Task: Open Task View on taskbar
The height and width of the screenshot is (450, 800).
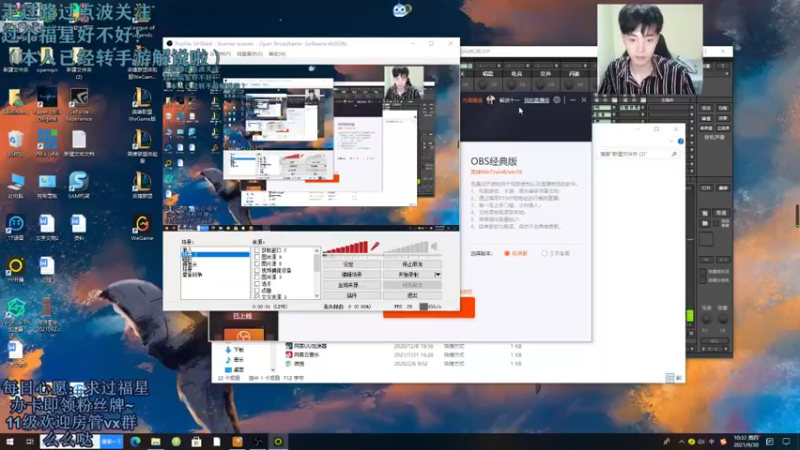Action: (x=30, y=441)
